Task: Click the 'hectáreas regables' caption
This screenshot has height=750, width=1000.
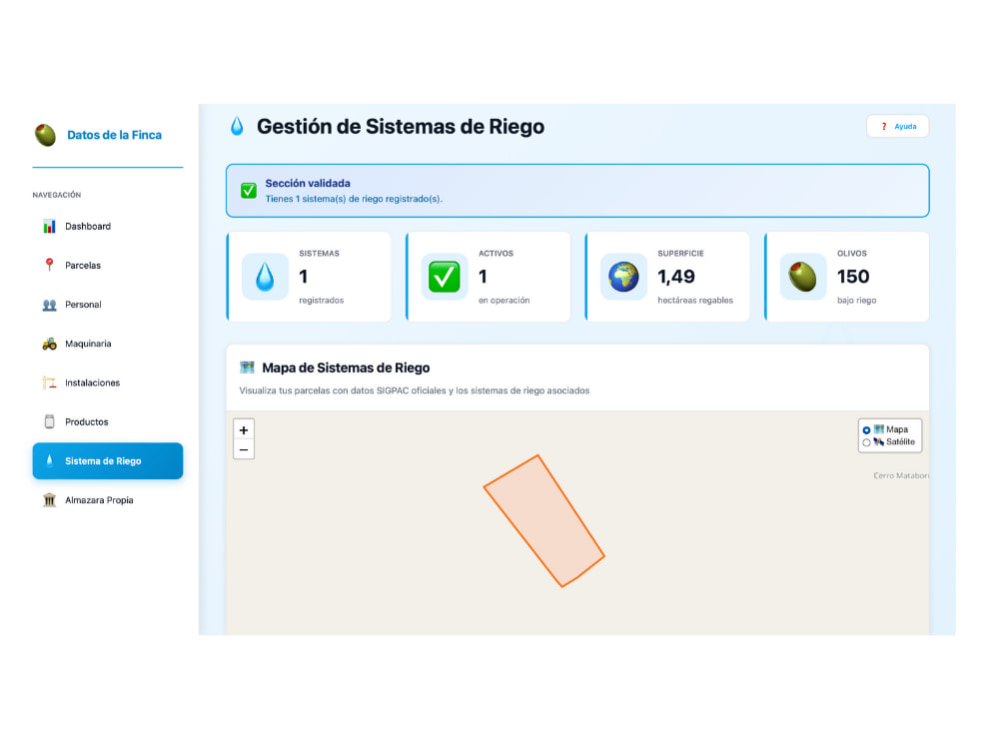Action: pos(695,300)
